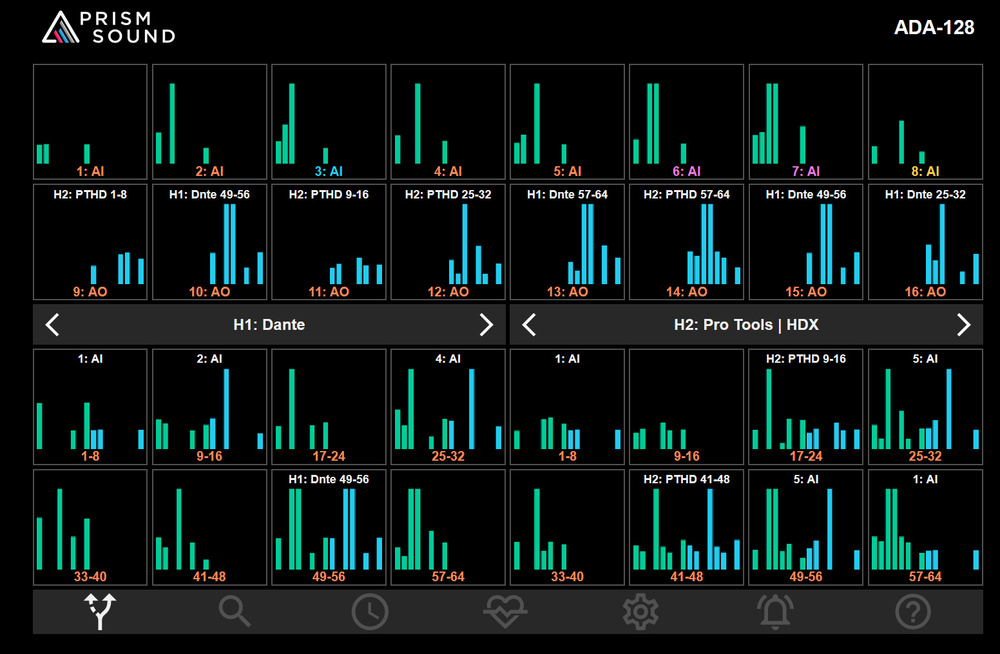This screenshot has height=654, width=1000.
Task: Open the help question mark icon
Action: coord(912,611)
